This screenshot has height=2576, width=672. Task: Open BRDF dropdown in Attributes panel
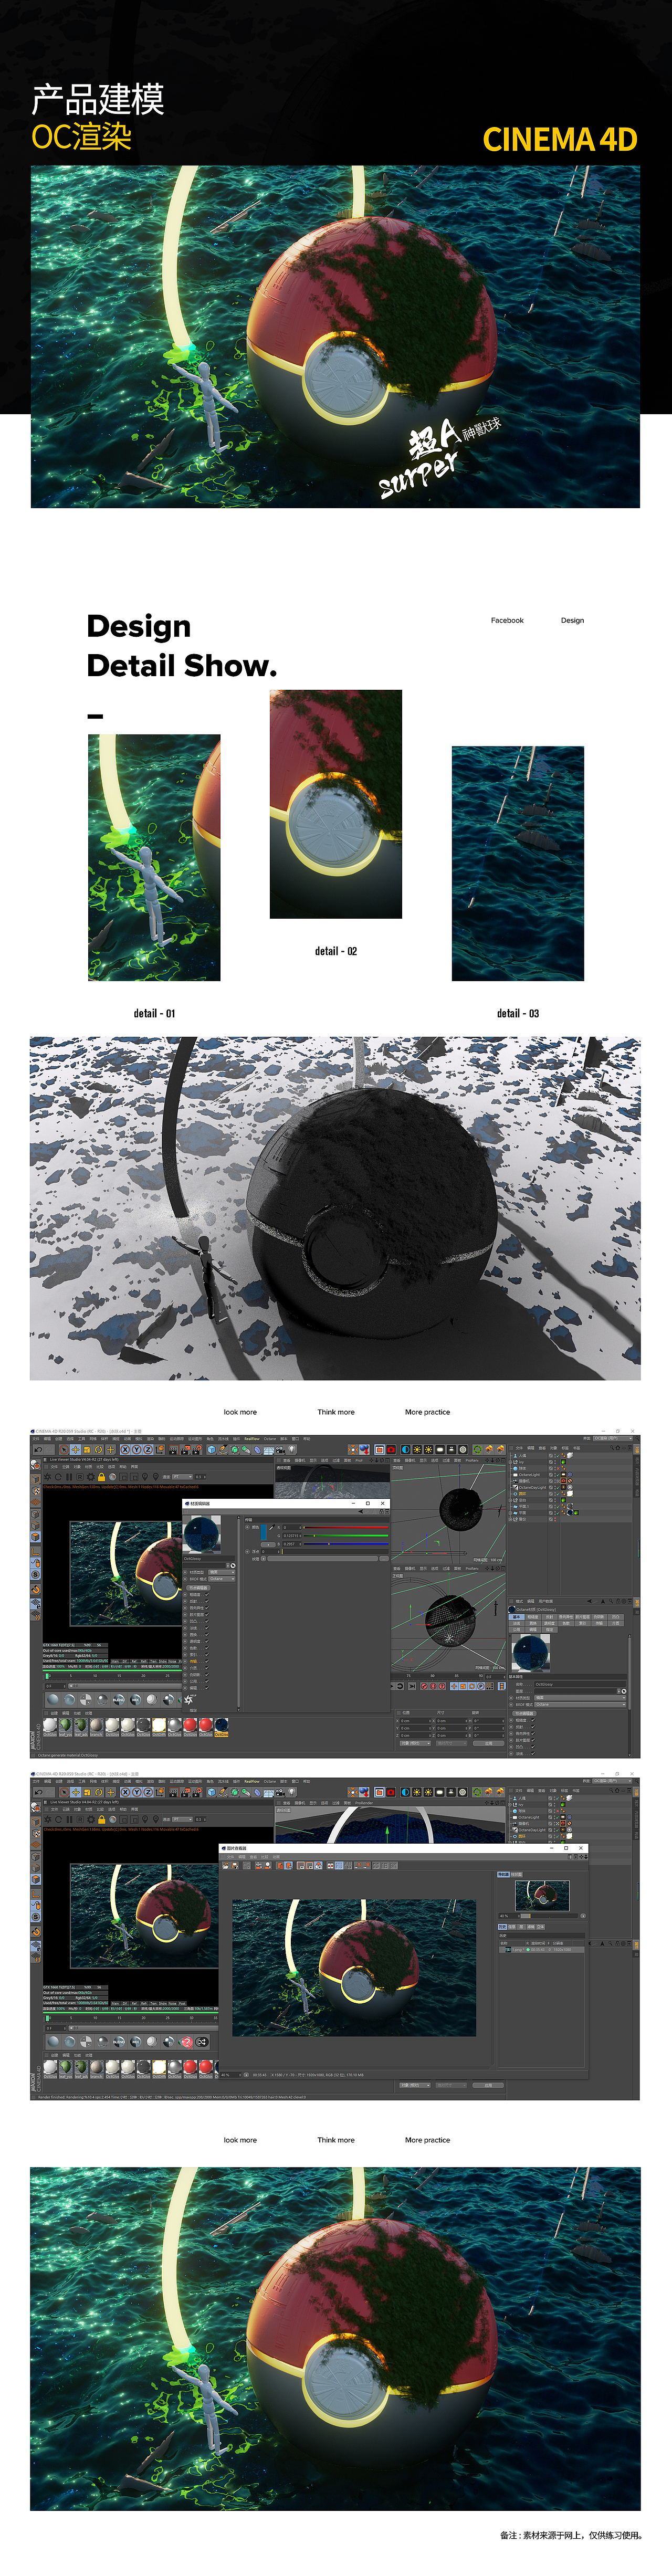click(580, 1704)
